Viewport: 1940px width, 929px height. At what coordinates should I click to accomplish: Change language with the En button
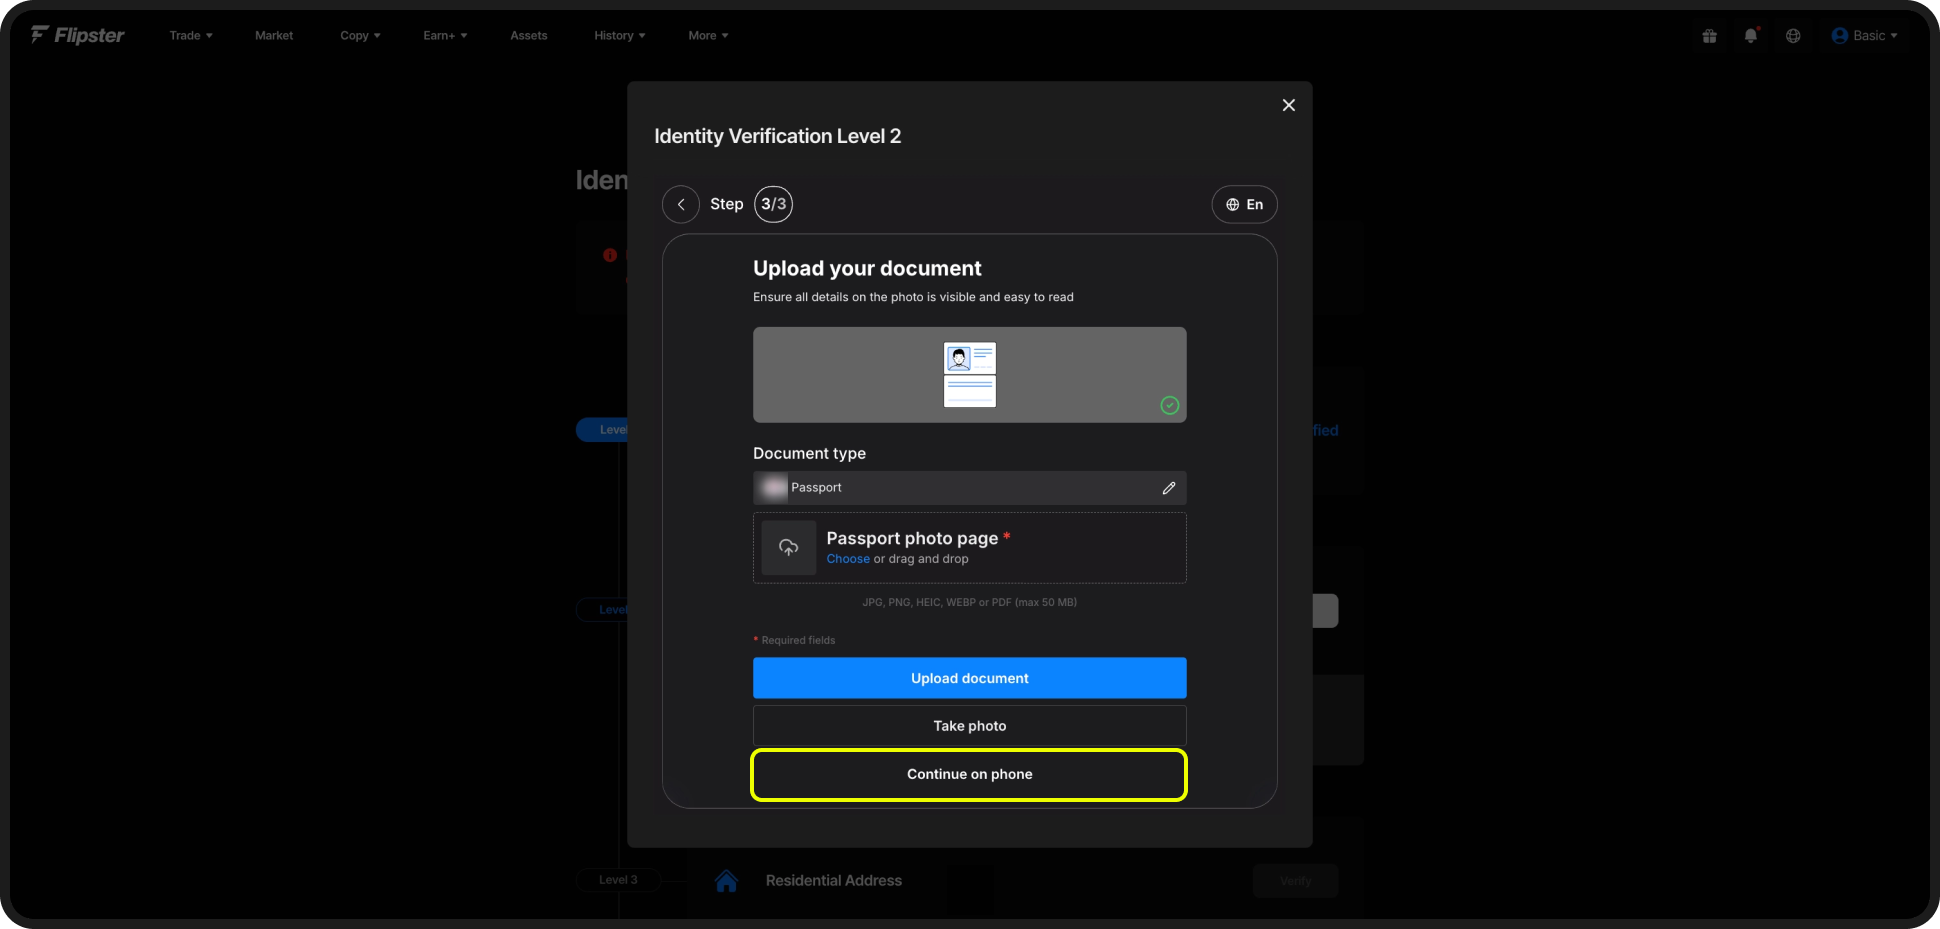(1244, 204)
